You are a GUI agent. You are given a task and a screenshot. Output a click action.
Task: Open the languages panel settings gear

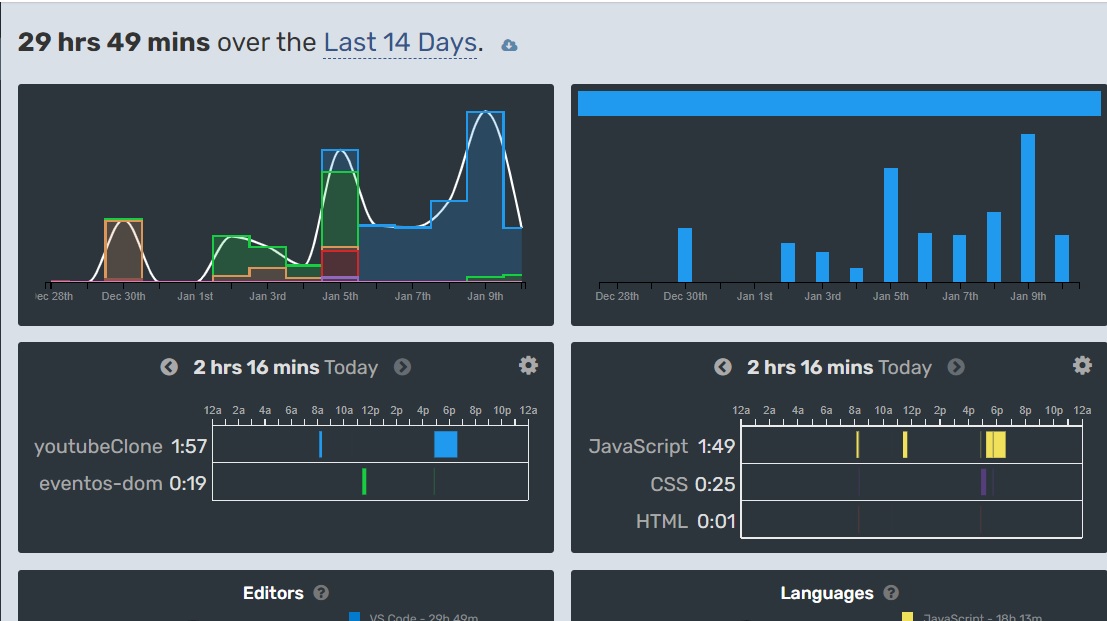click(1081, 365)
